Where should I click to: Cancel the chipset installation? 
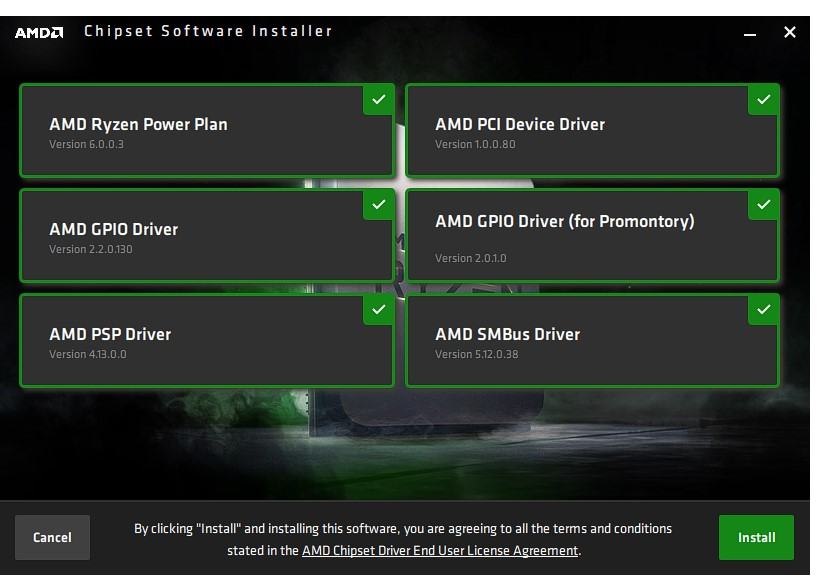click(52, 537)
